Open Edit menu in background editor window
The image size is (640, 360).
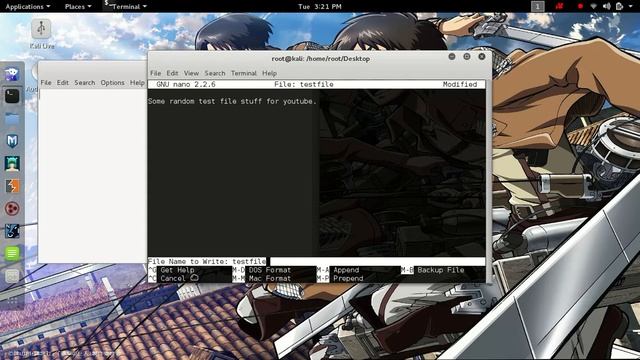[62, 82]
